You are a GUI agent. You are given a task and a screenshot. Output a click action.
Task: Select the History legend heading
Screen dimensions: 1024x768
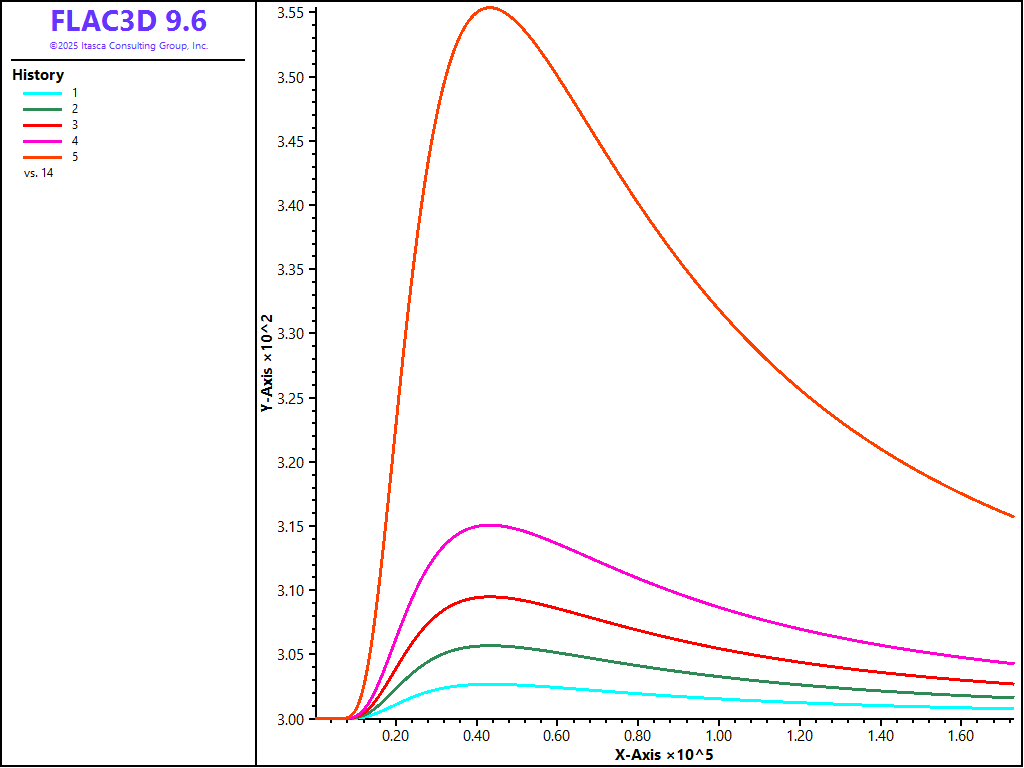pos(38,75)
